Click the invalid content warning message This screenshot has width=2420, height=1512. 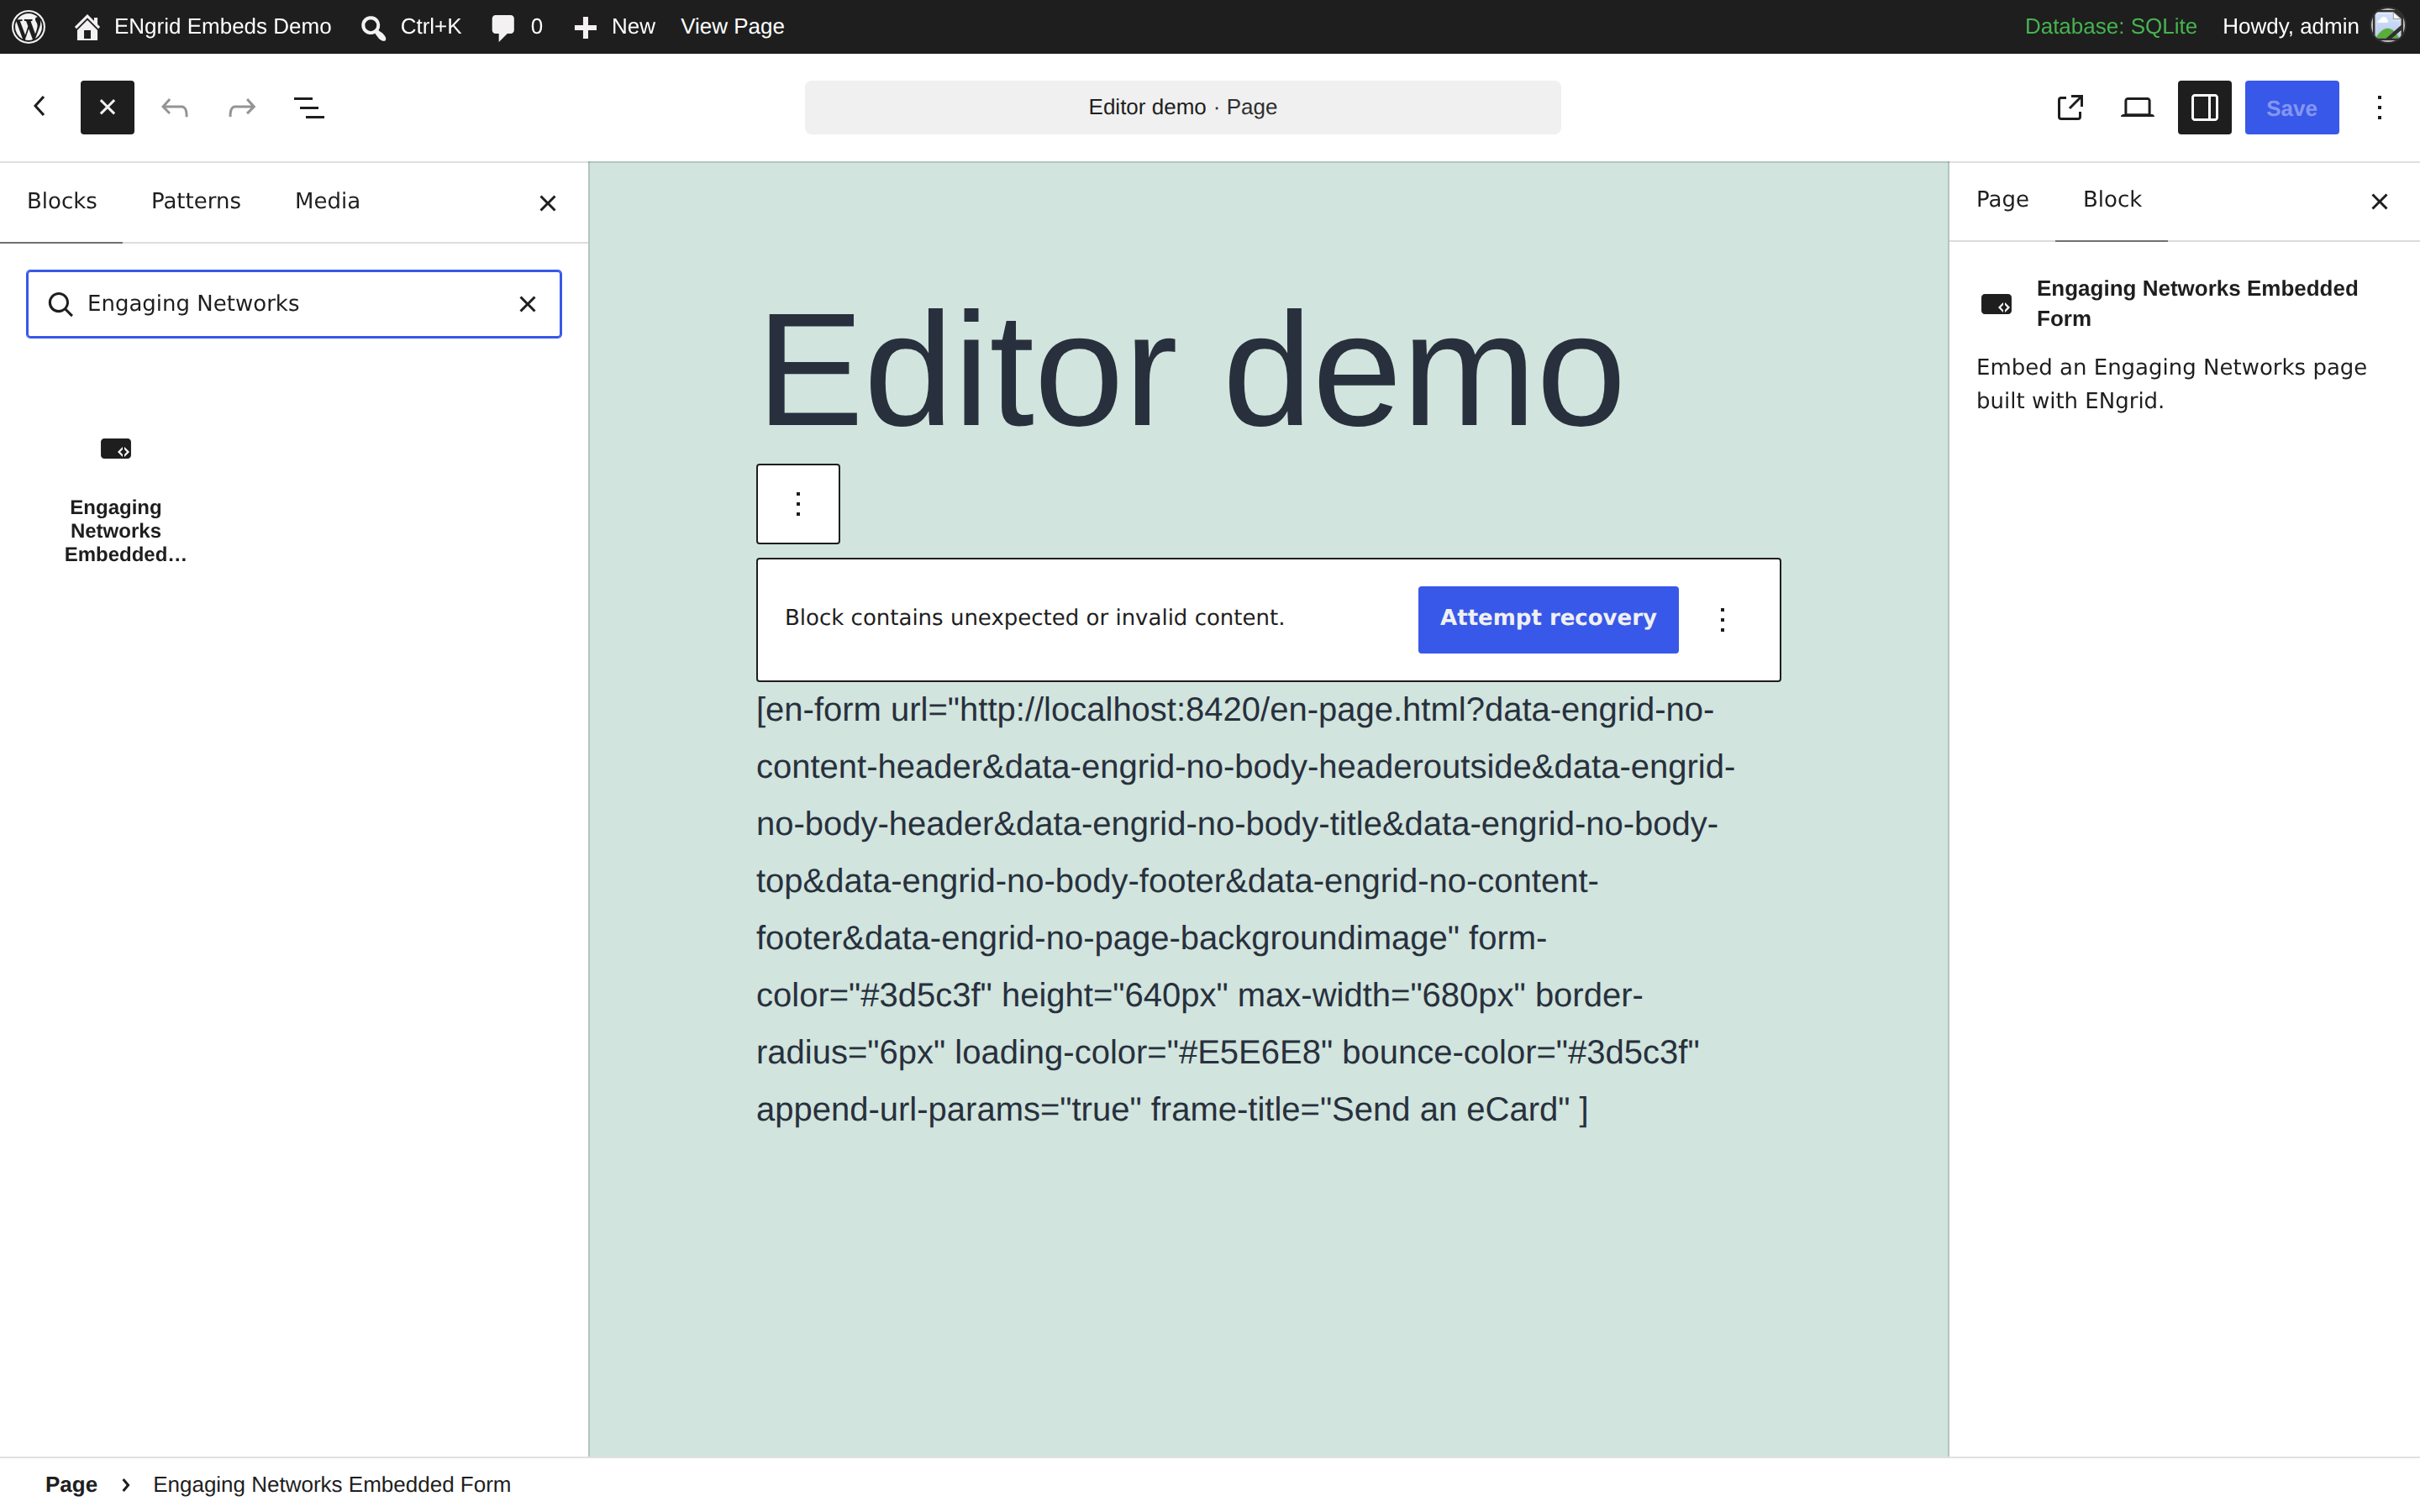tap(1034, 618)
